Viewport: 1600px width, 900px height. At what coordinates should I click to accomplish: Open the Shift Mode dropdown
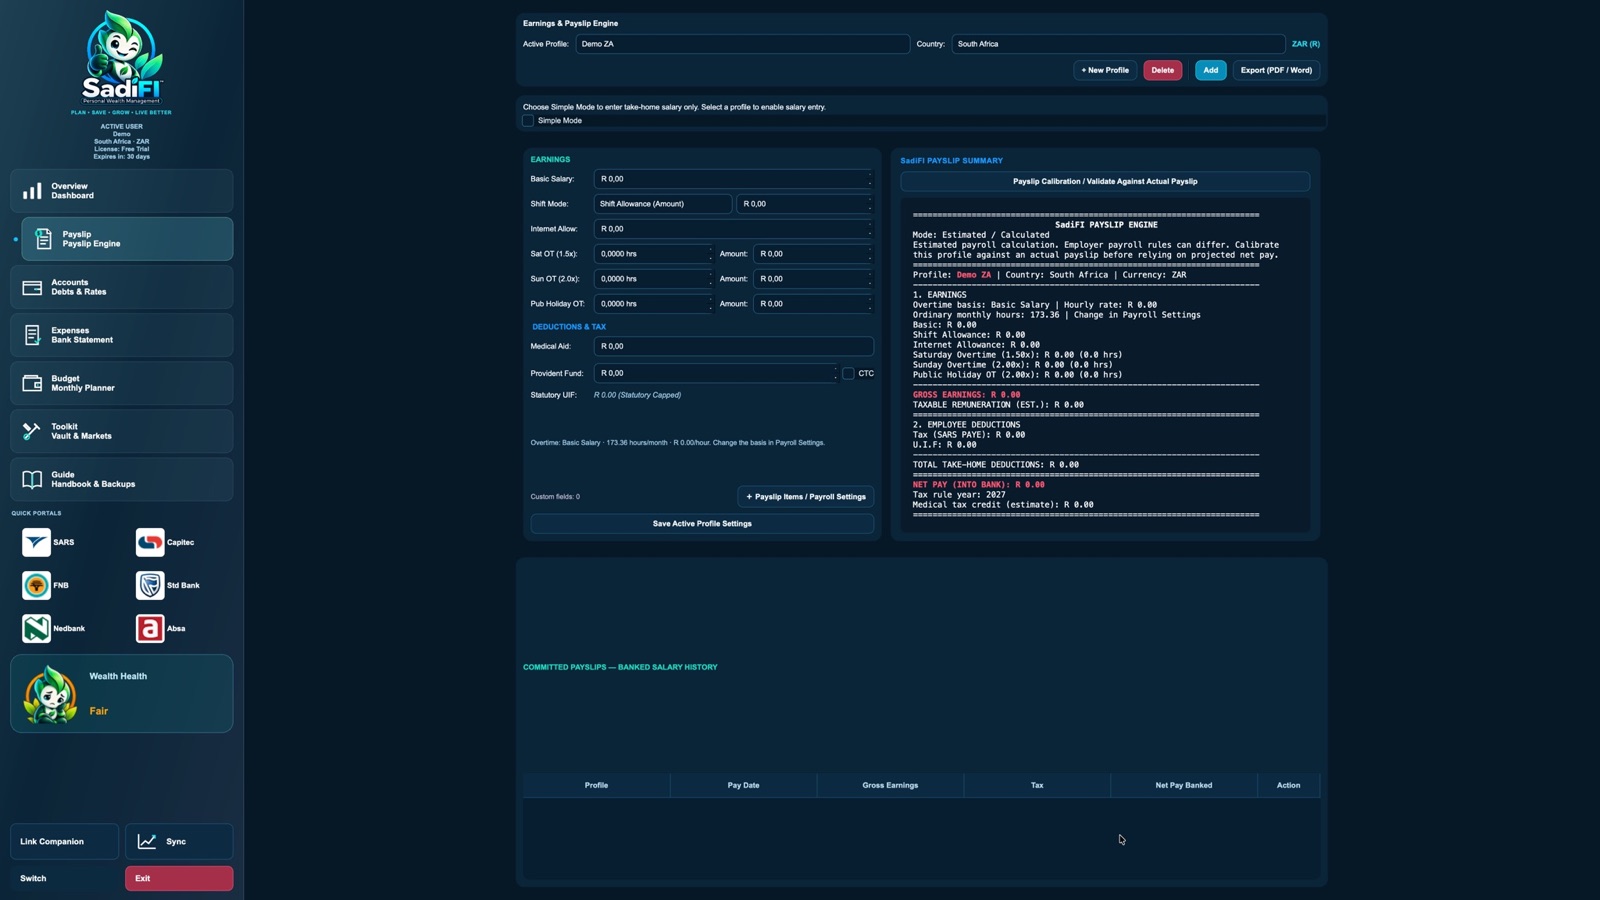click(x=663, y=204)
